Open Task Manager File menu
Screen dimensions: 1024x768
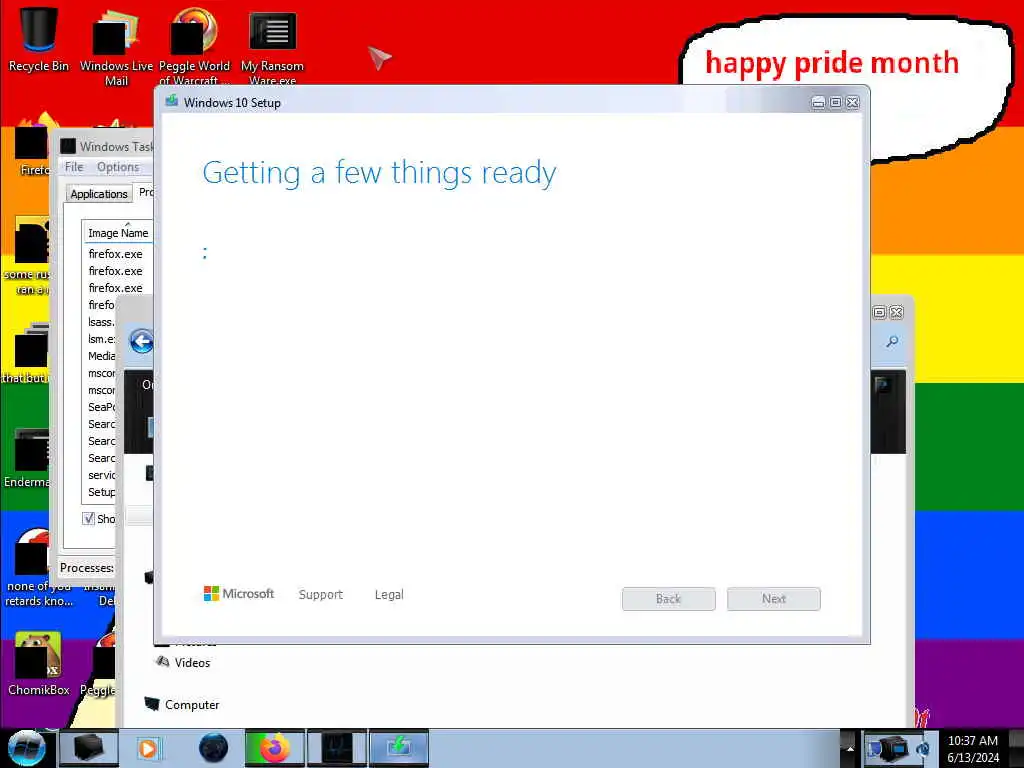pyautogui.click(x=74, y=167)
